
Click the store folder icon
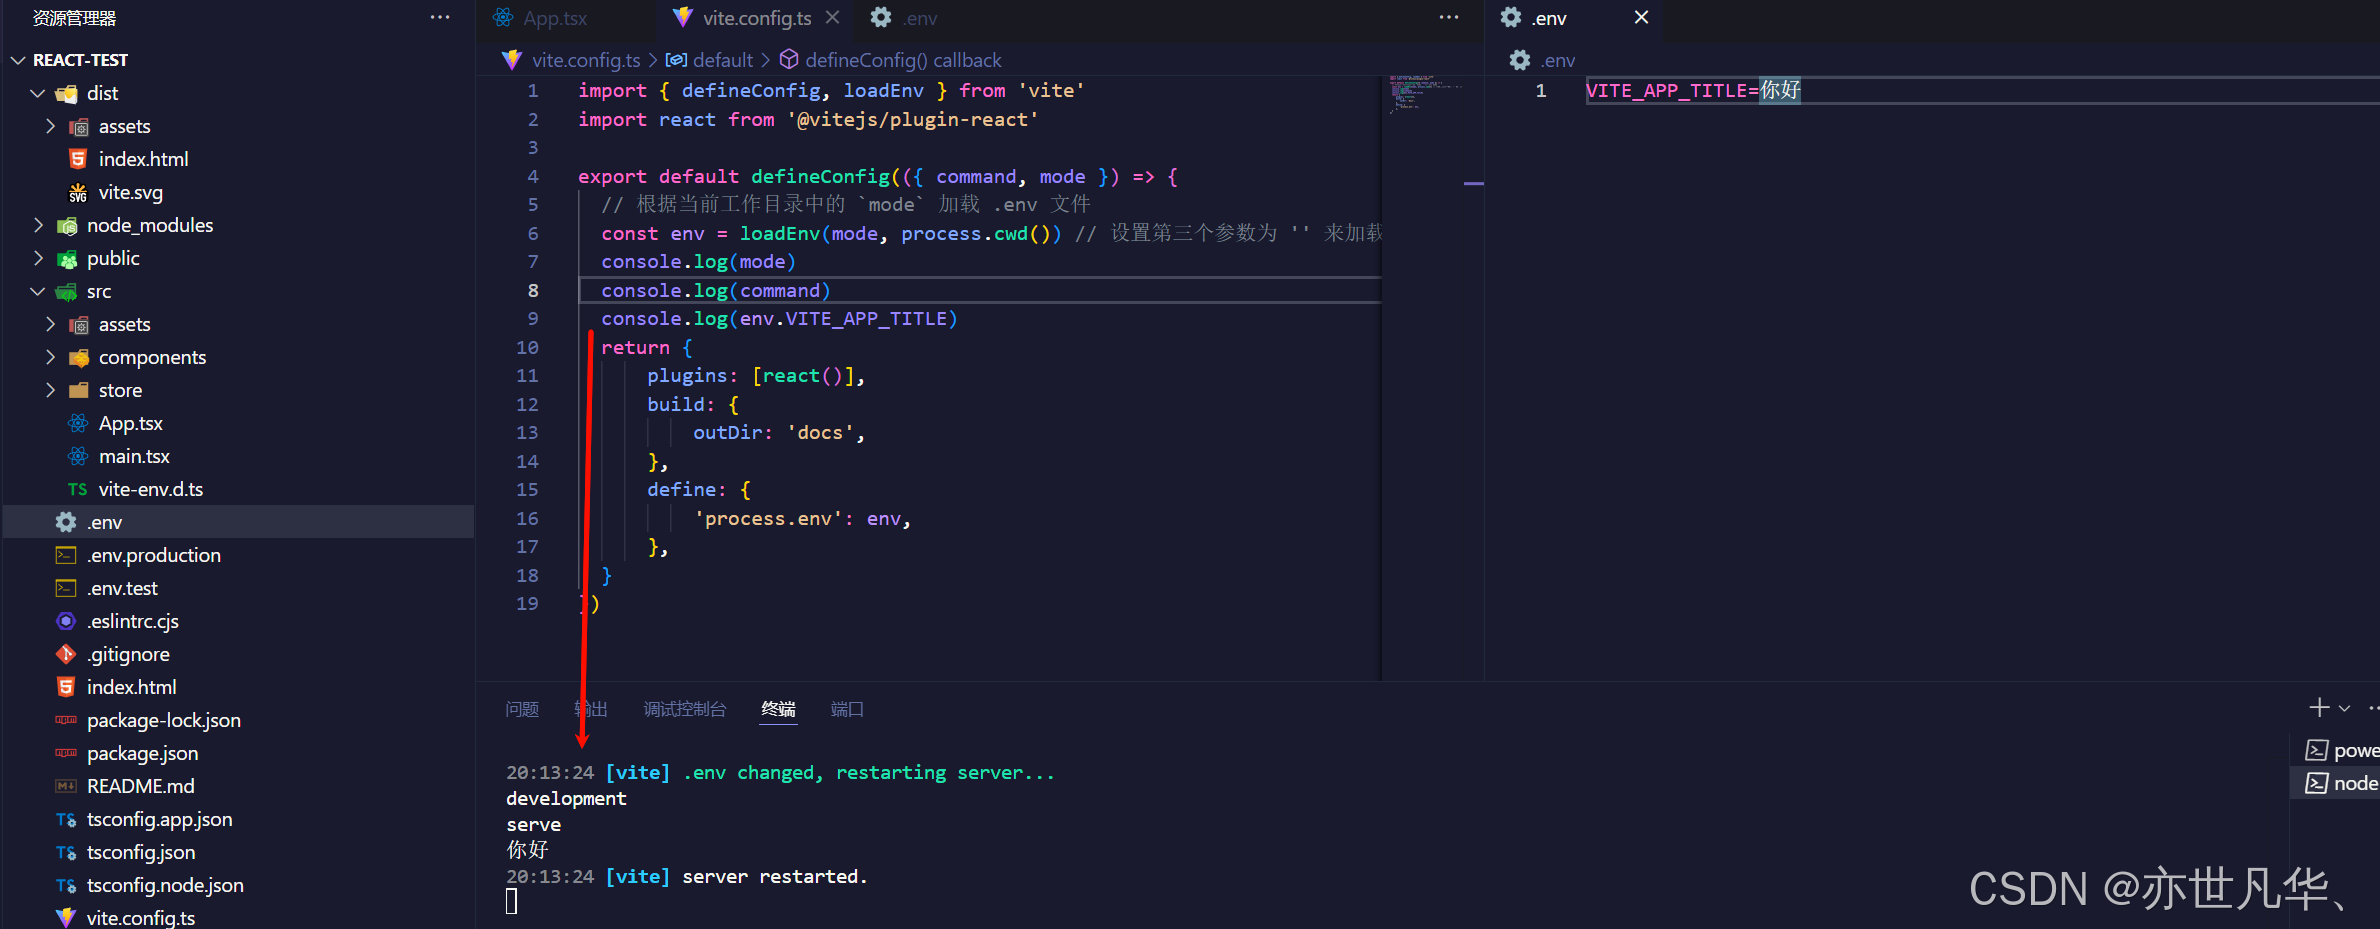point(78,390)
